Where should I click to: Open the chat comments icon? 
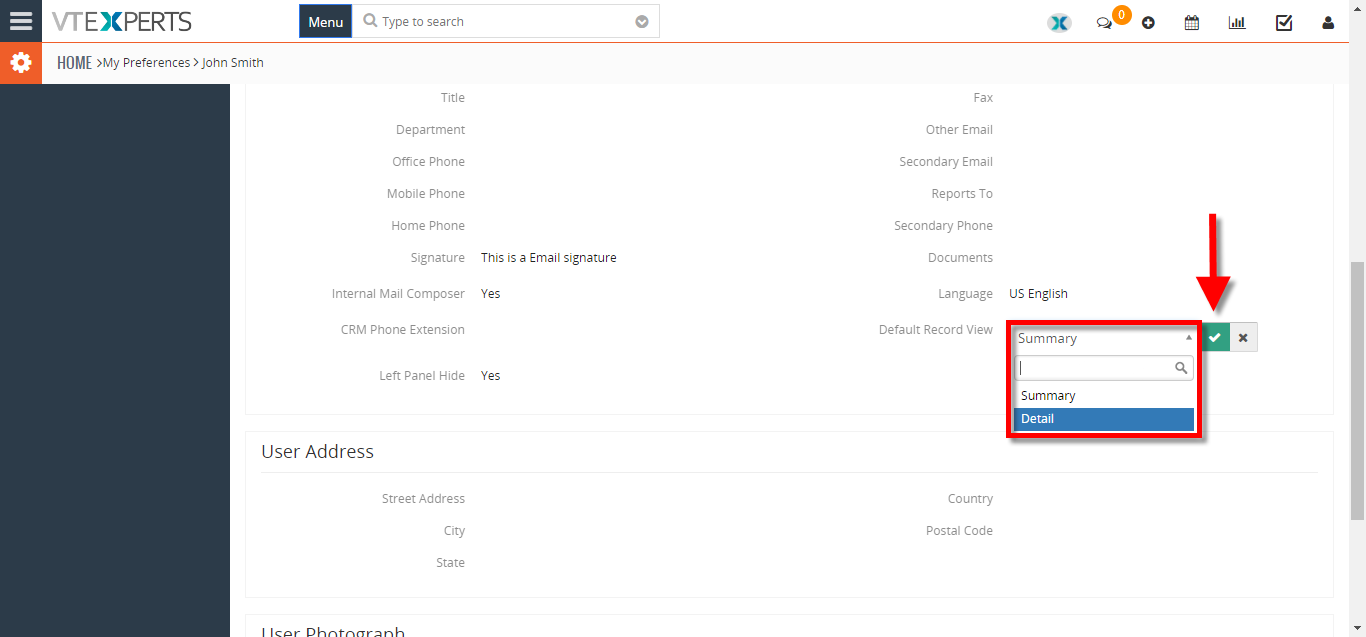(1104, 23)
